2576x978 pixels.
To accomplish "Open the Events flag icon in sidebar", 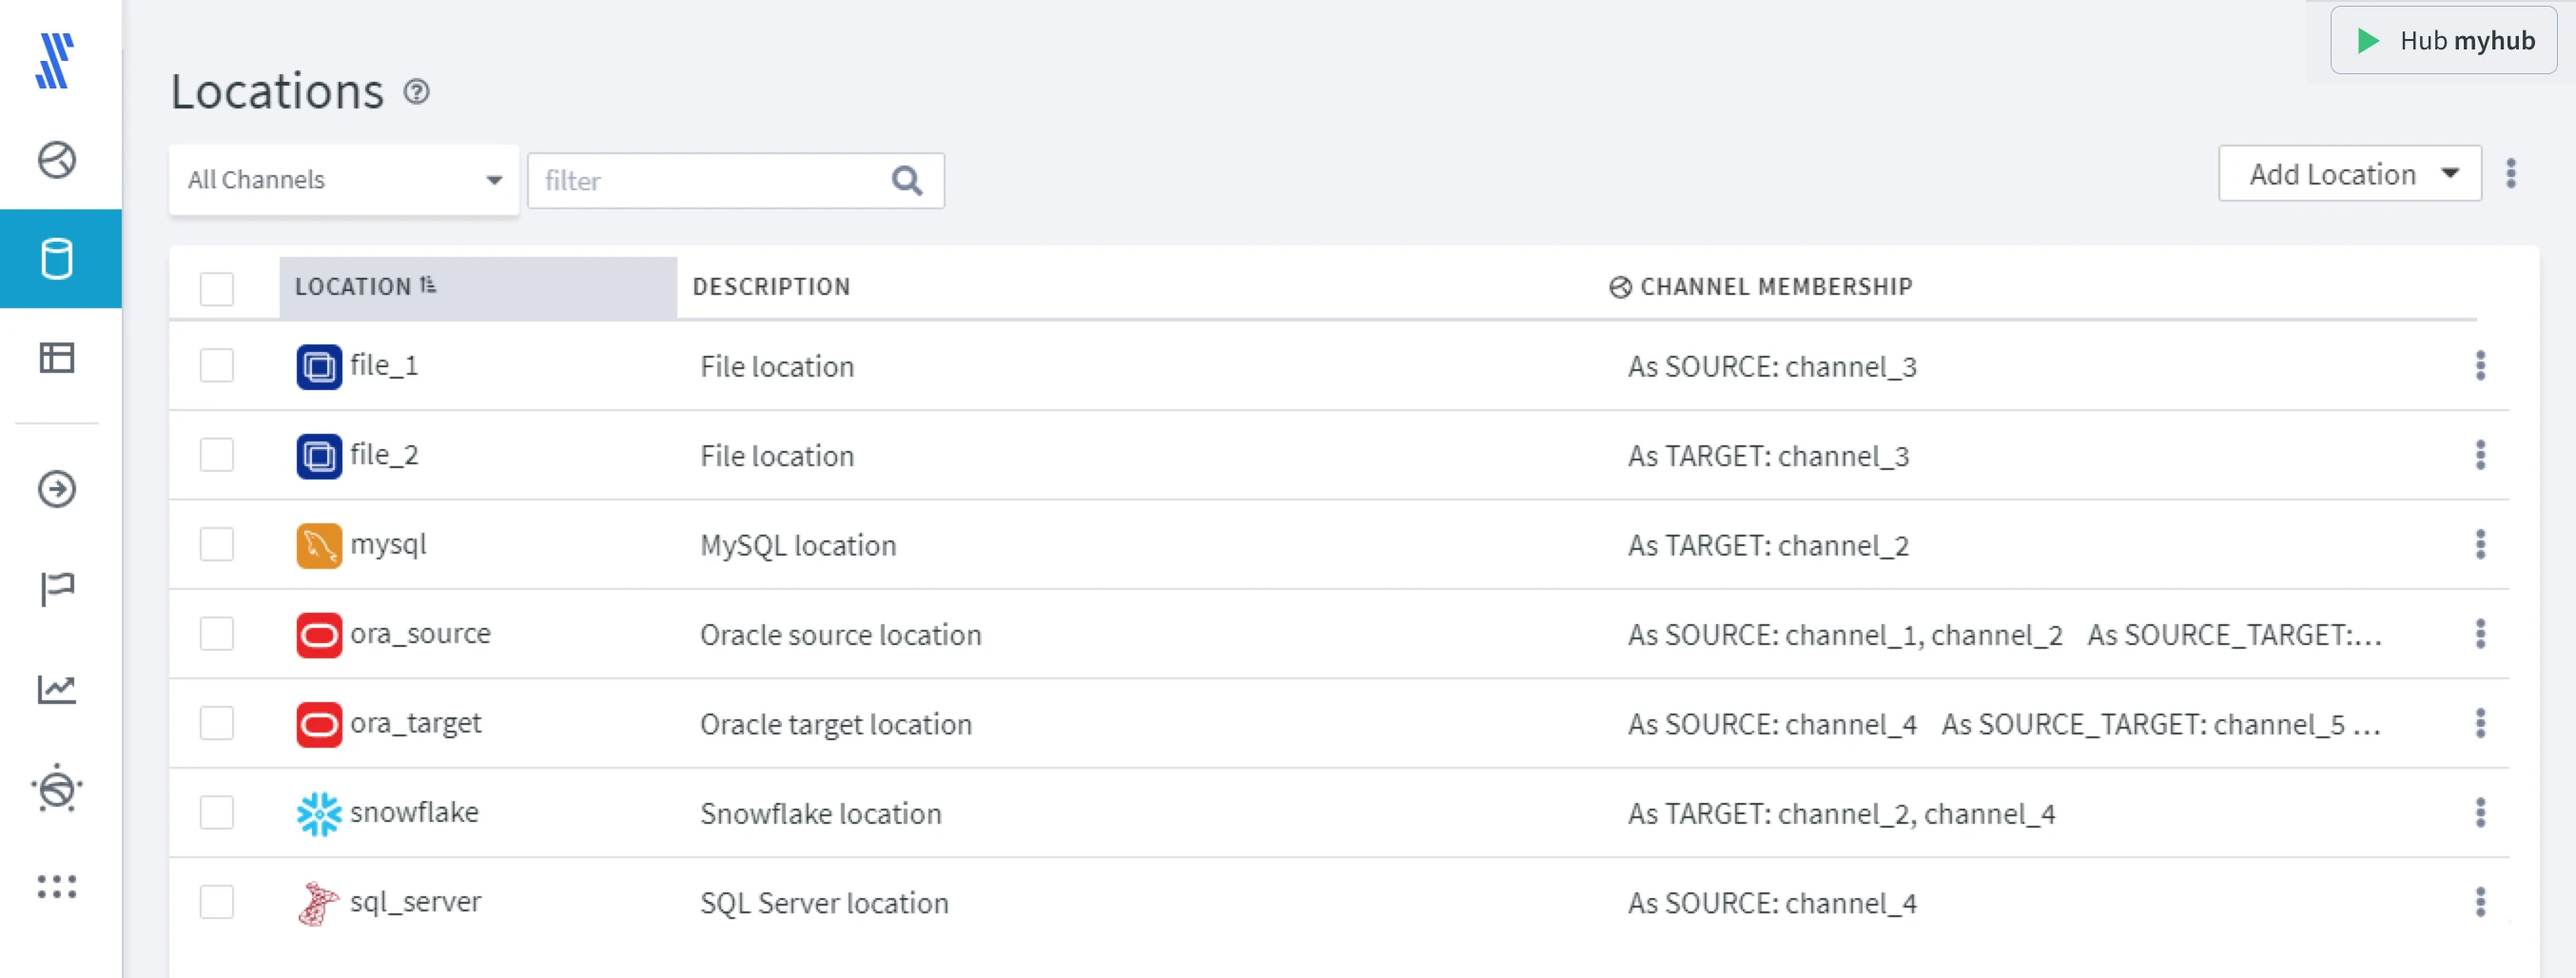I will [x=59, y=588].
